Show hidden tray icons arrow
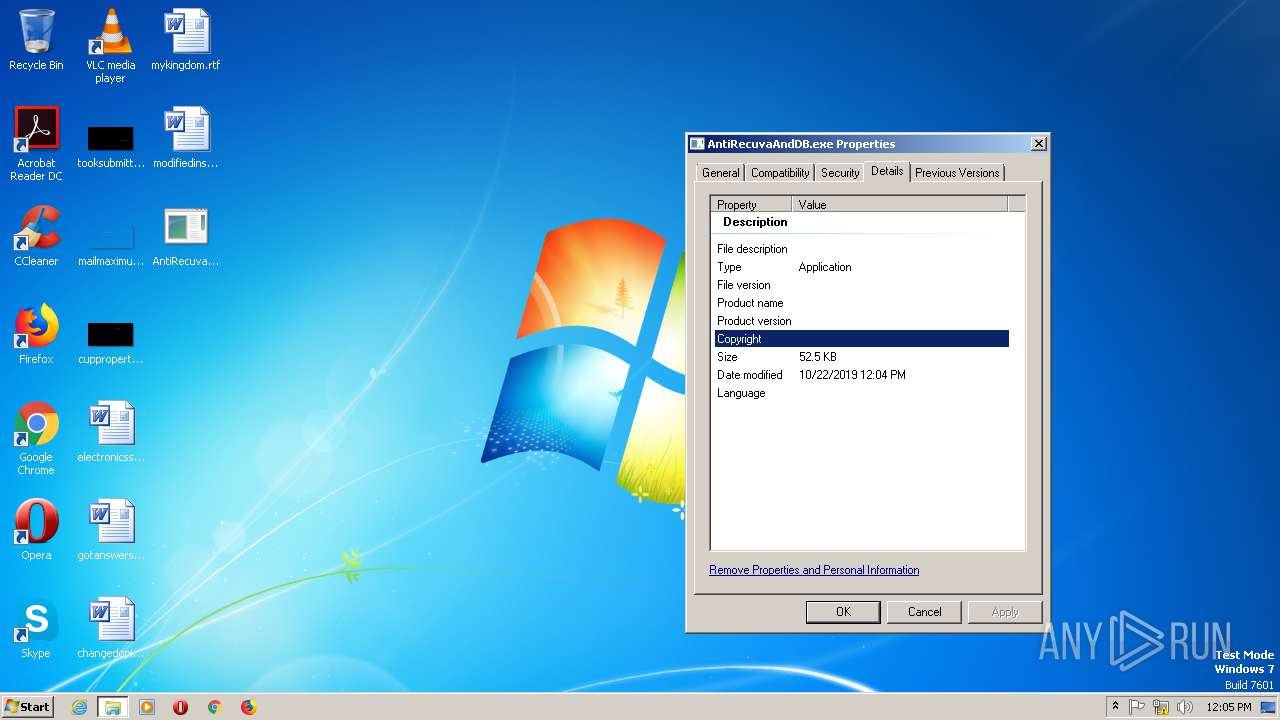Screen dimensions: 1280x720 pyautogui.click(x=1116, y=706)
